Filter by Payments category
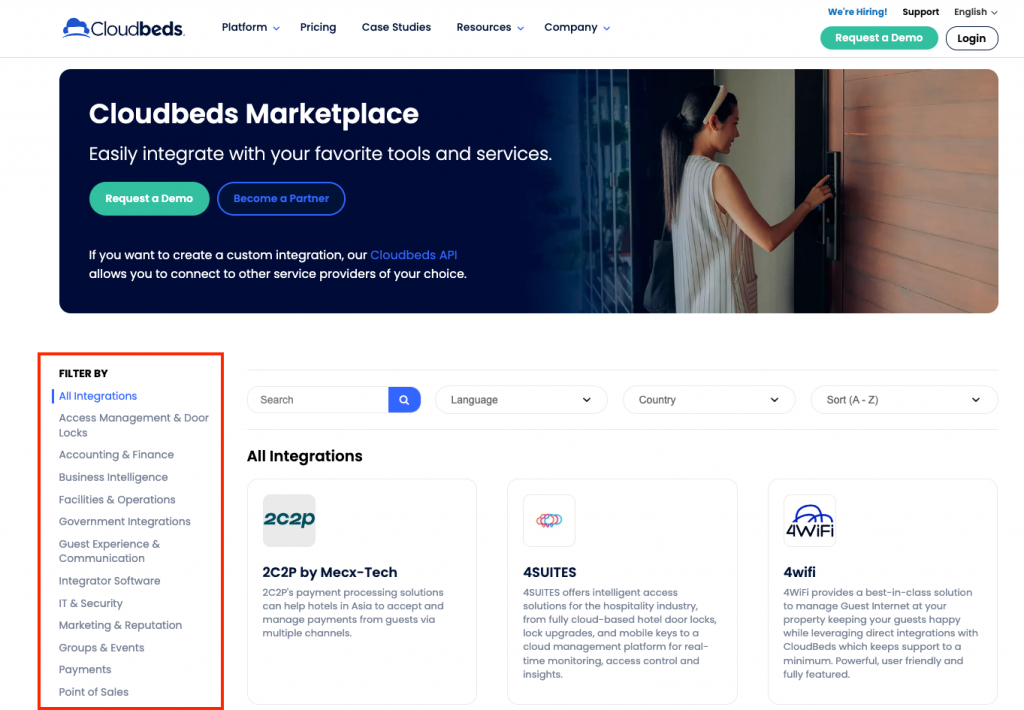This screenshot has height=710, width=1024. pyautogui.click(x=85, y=670)
